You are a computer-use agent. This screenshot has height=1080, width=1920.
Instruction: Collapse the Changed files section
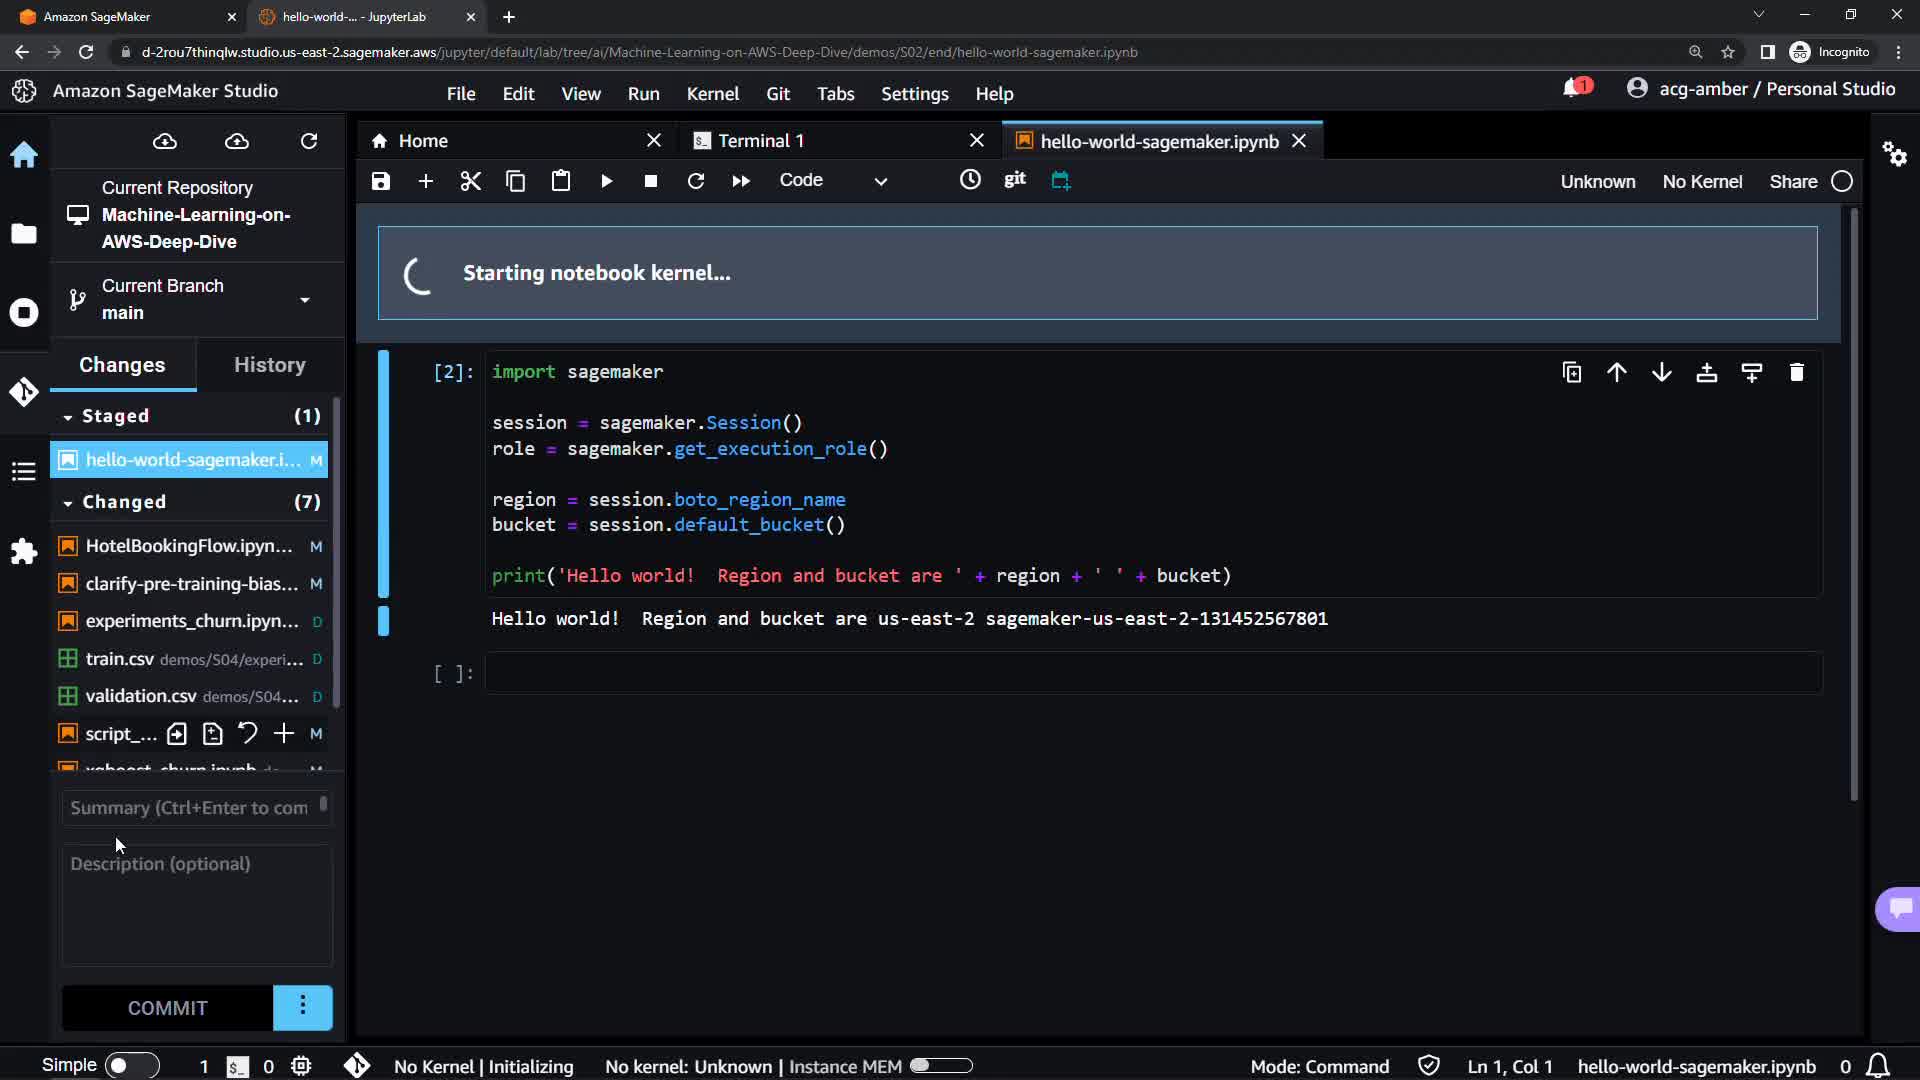pyautogui.click(x=68, y=503)
